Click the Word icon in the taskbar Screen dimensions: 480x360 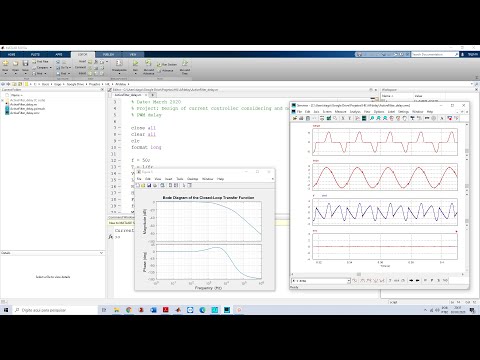tap(153, 310)
